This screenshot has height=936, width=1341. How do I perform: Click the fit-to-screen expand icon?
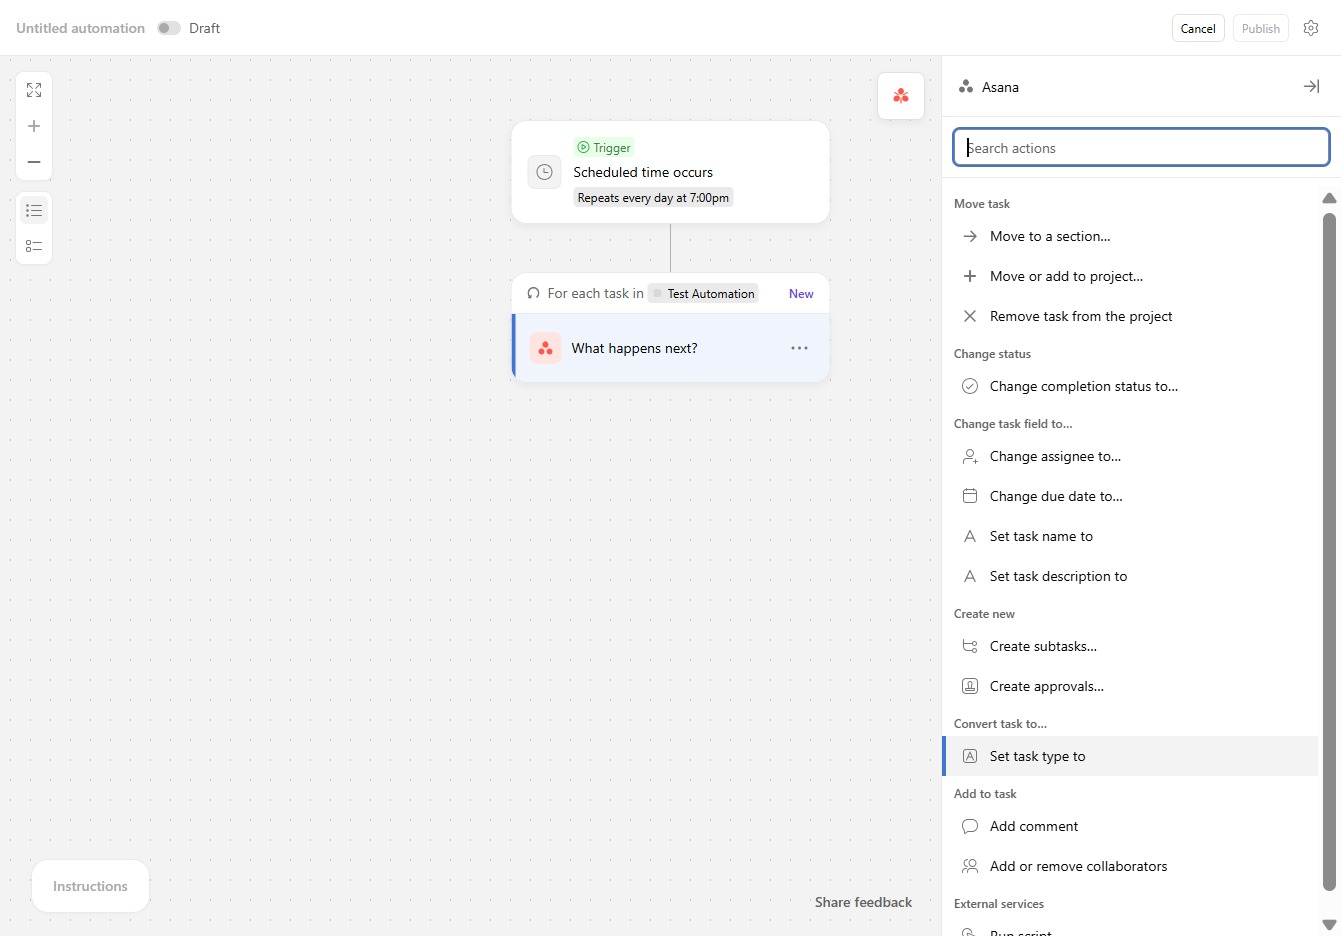[34, 90]
